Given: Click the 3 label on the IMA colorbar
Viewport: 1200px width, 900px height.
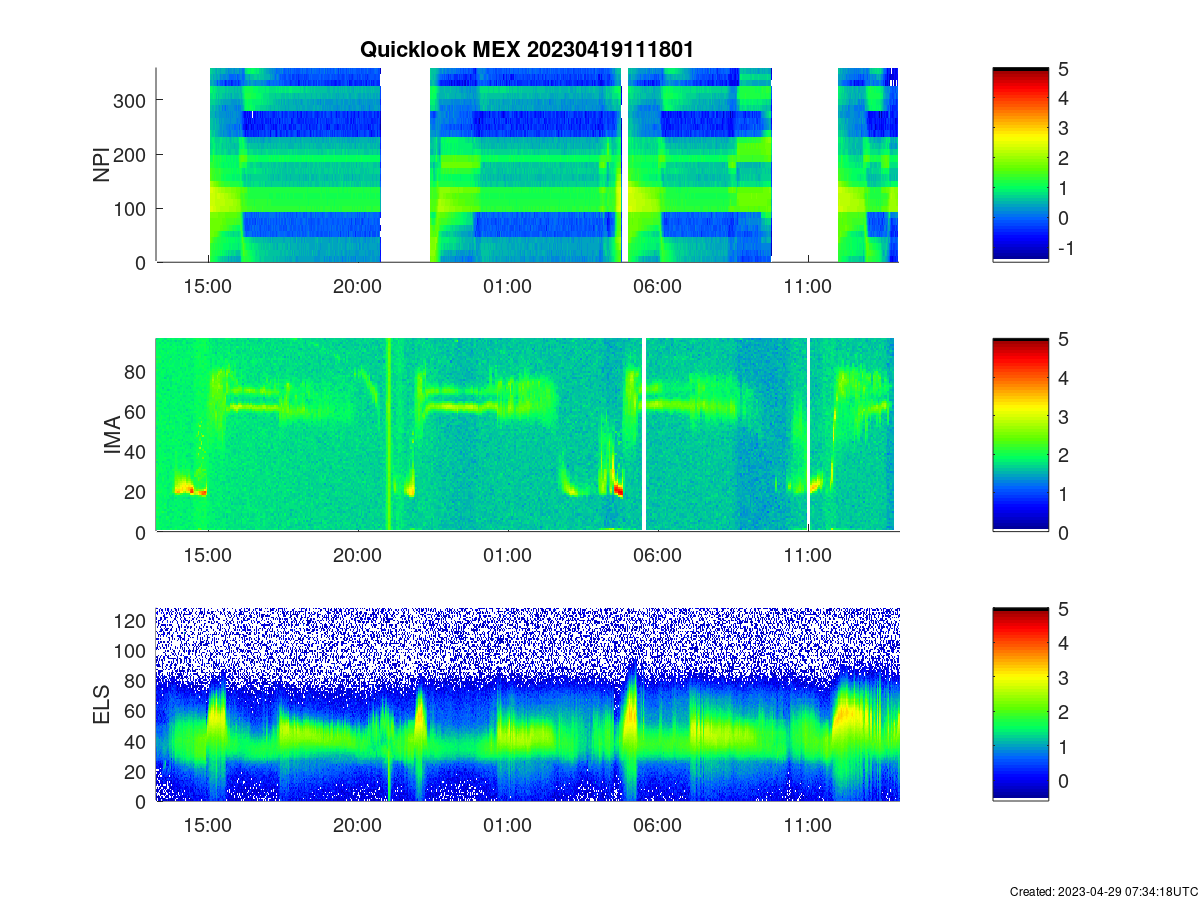Looking at the screenshot, I should 1064,416.
